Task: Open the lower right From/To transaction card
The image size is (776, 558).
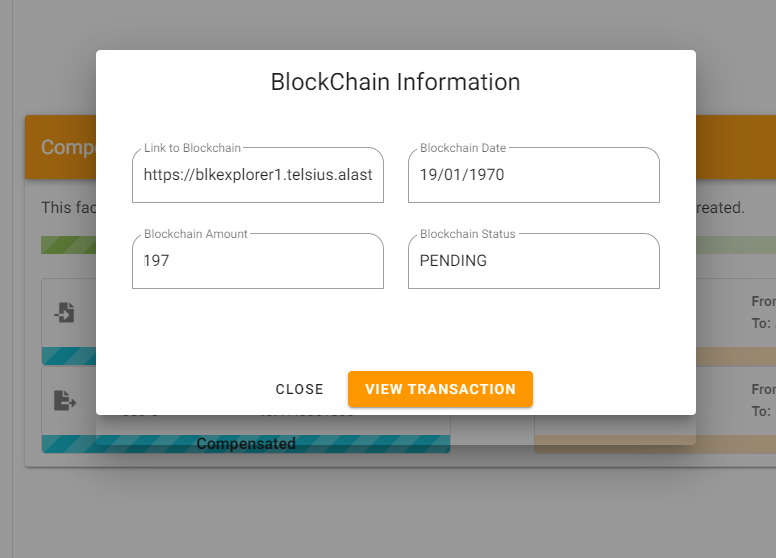Action: pyautogui.click(x=736, y=401)
